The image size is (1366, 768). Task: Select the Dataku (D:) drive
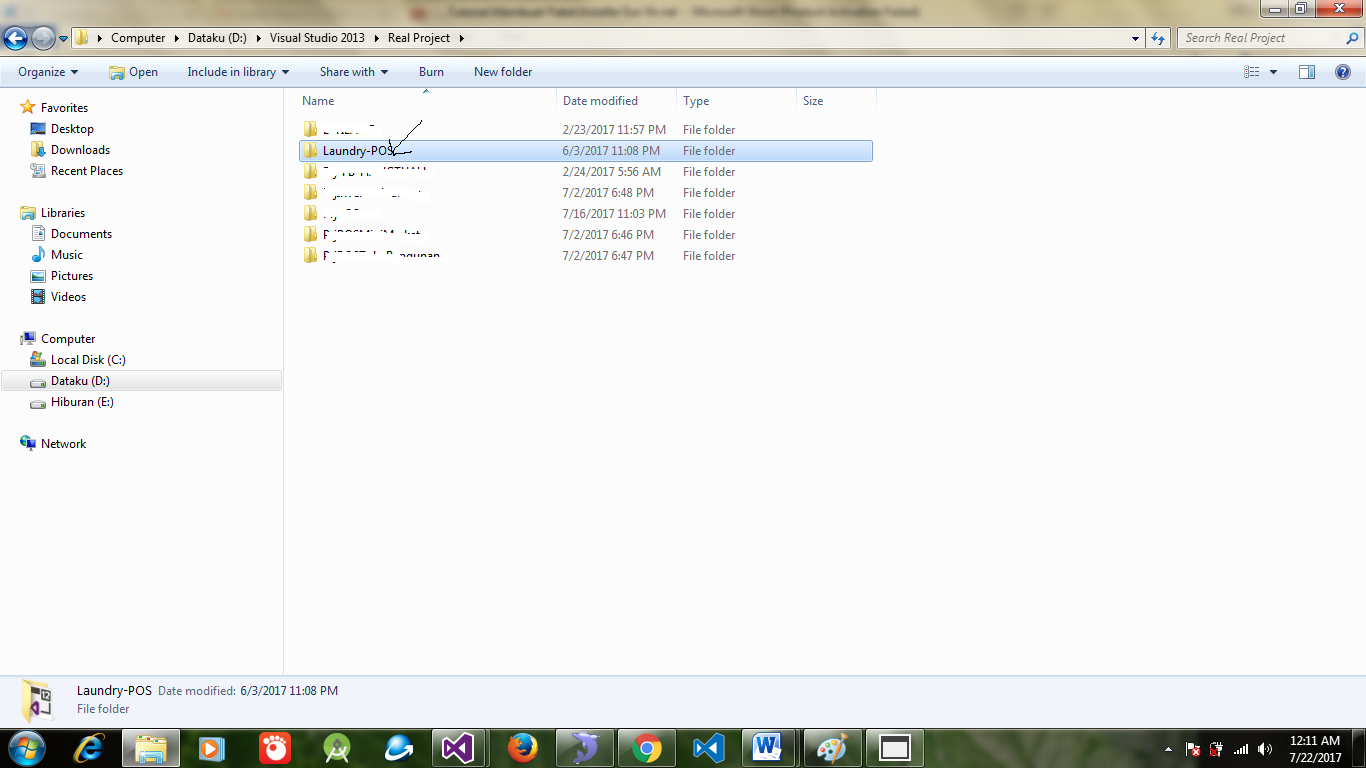point(80,380)
